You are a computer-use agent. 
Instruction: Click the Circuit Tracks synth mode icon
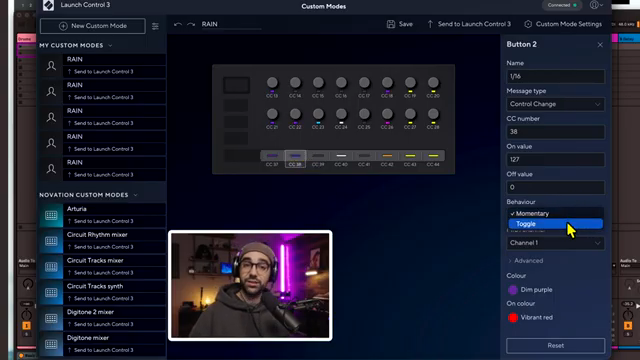(51, 292)
